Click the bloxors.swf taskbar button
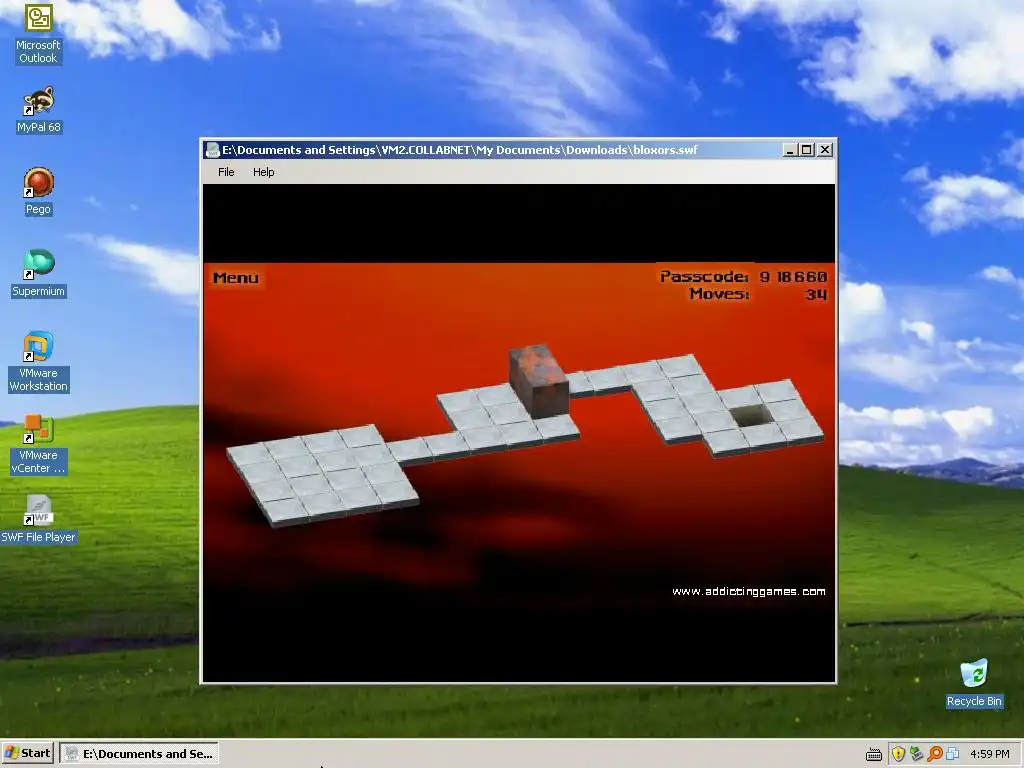The height and width of the screenshot is (768, 1024). click(x=139, y=754)
